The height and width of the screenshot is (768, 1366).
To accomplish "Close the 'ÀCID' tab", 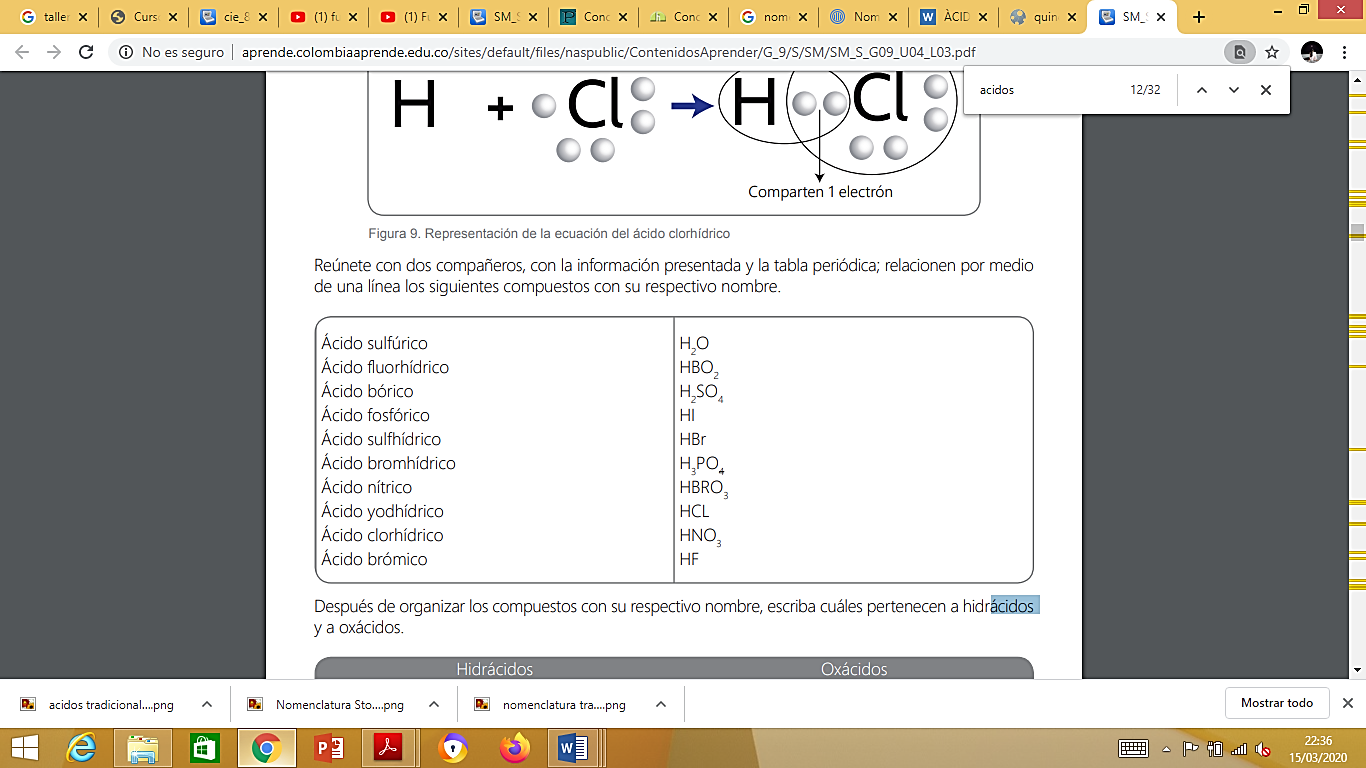I will 981,17.
